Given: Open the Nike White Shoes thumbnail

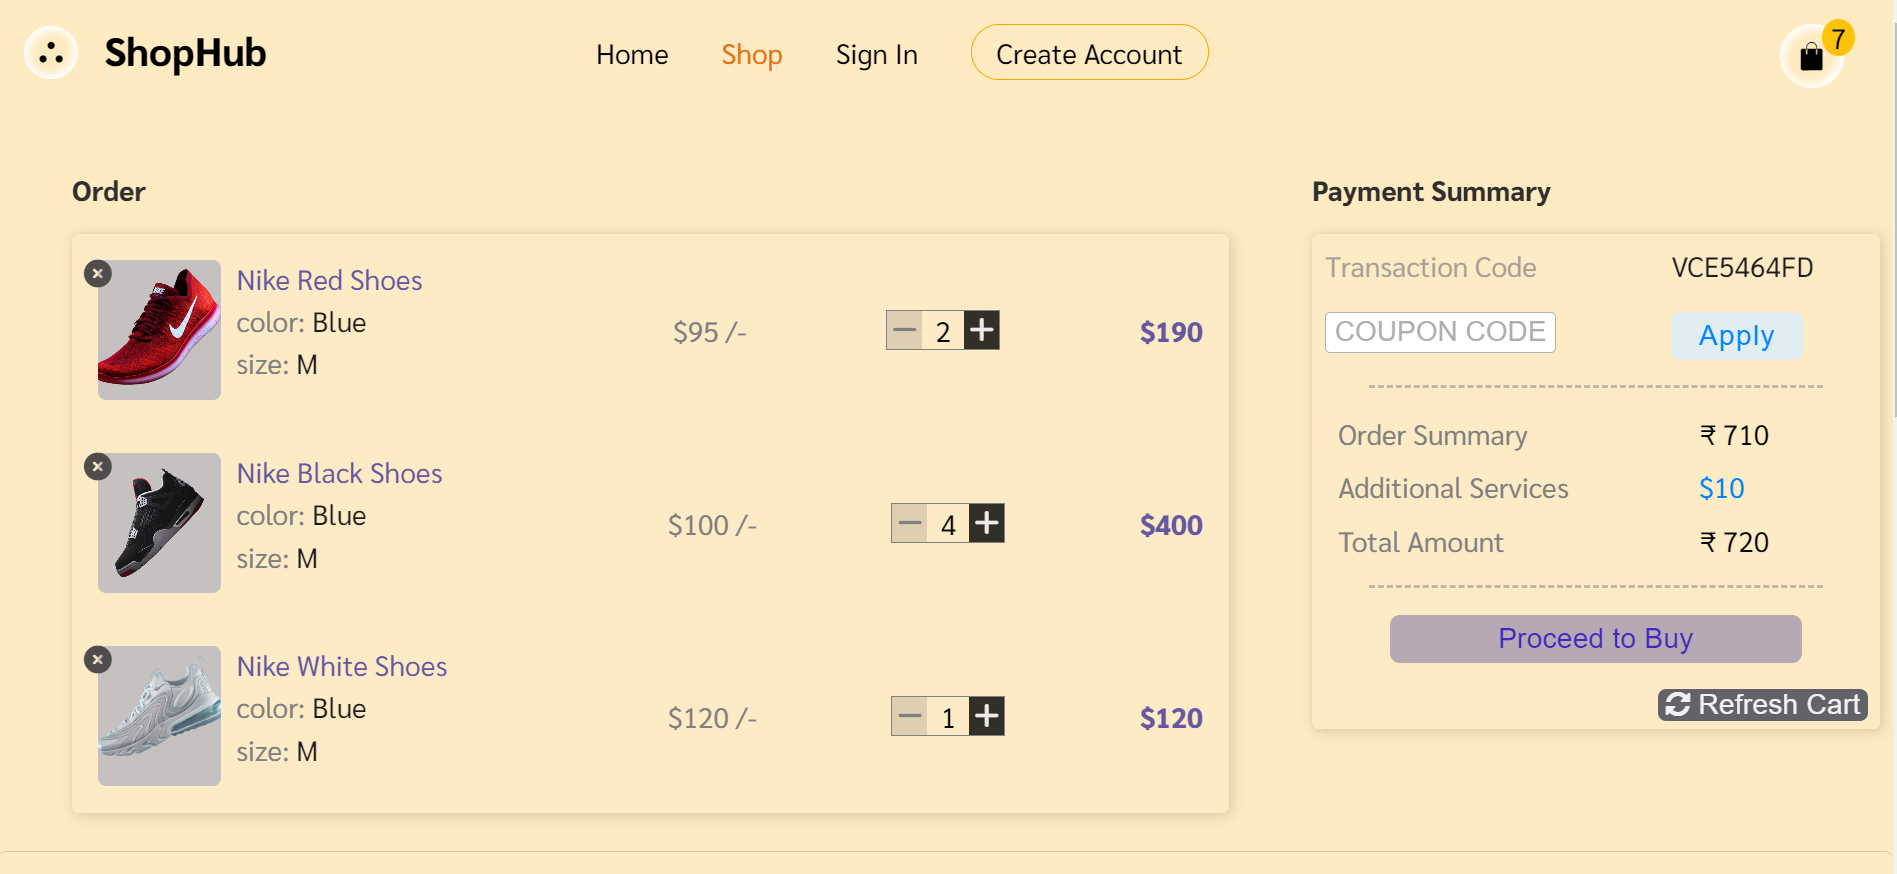Looking at the screenshot, I should coord(159,716).
